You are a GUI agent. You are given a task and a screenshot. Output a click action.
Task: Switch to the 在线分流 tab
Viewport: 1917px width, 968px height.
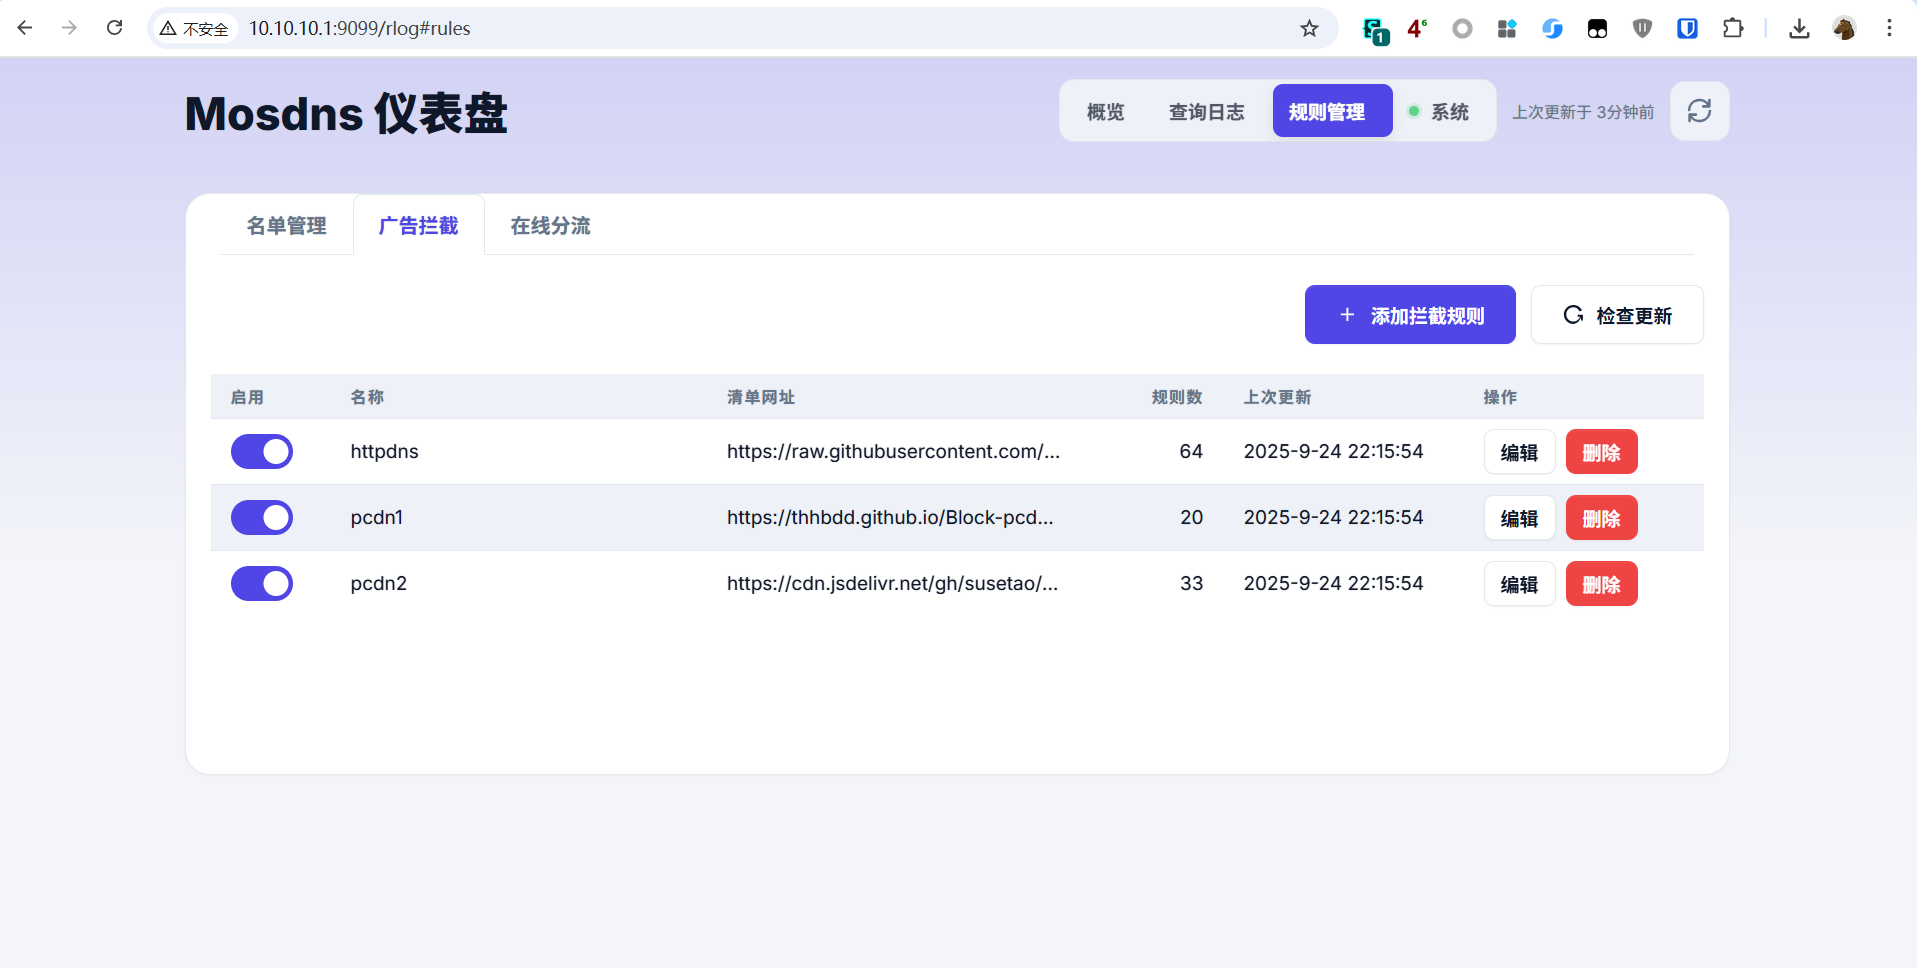(549, 226)
